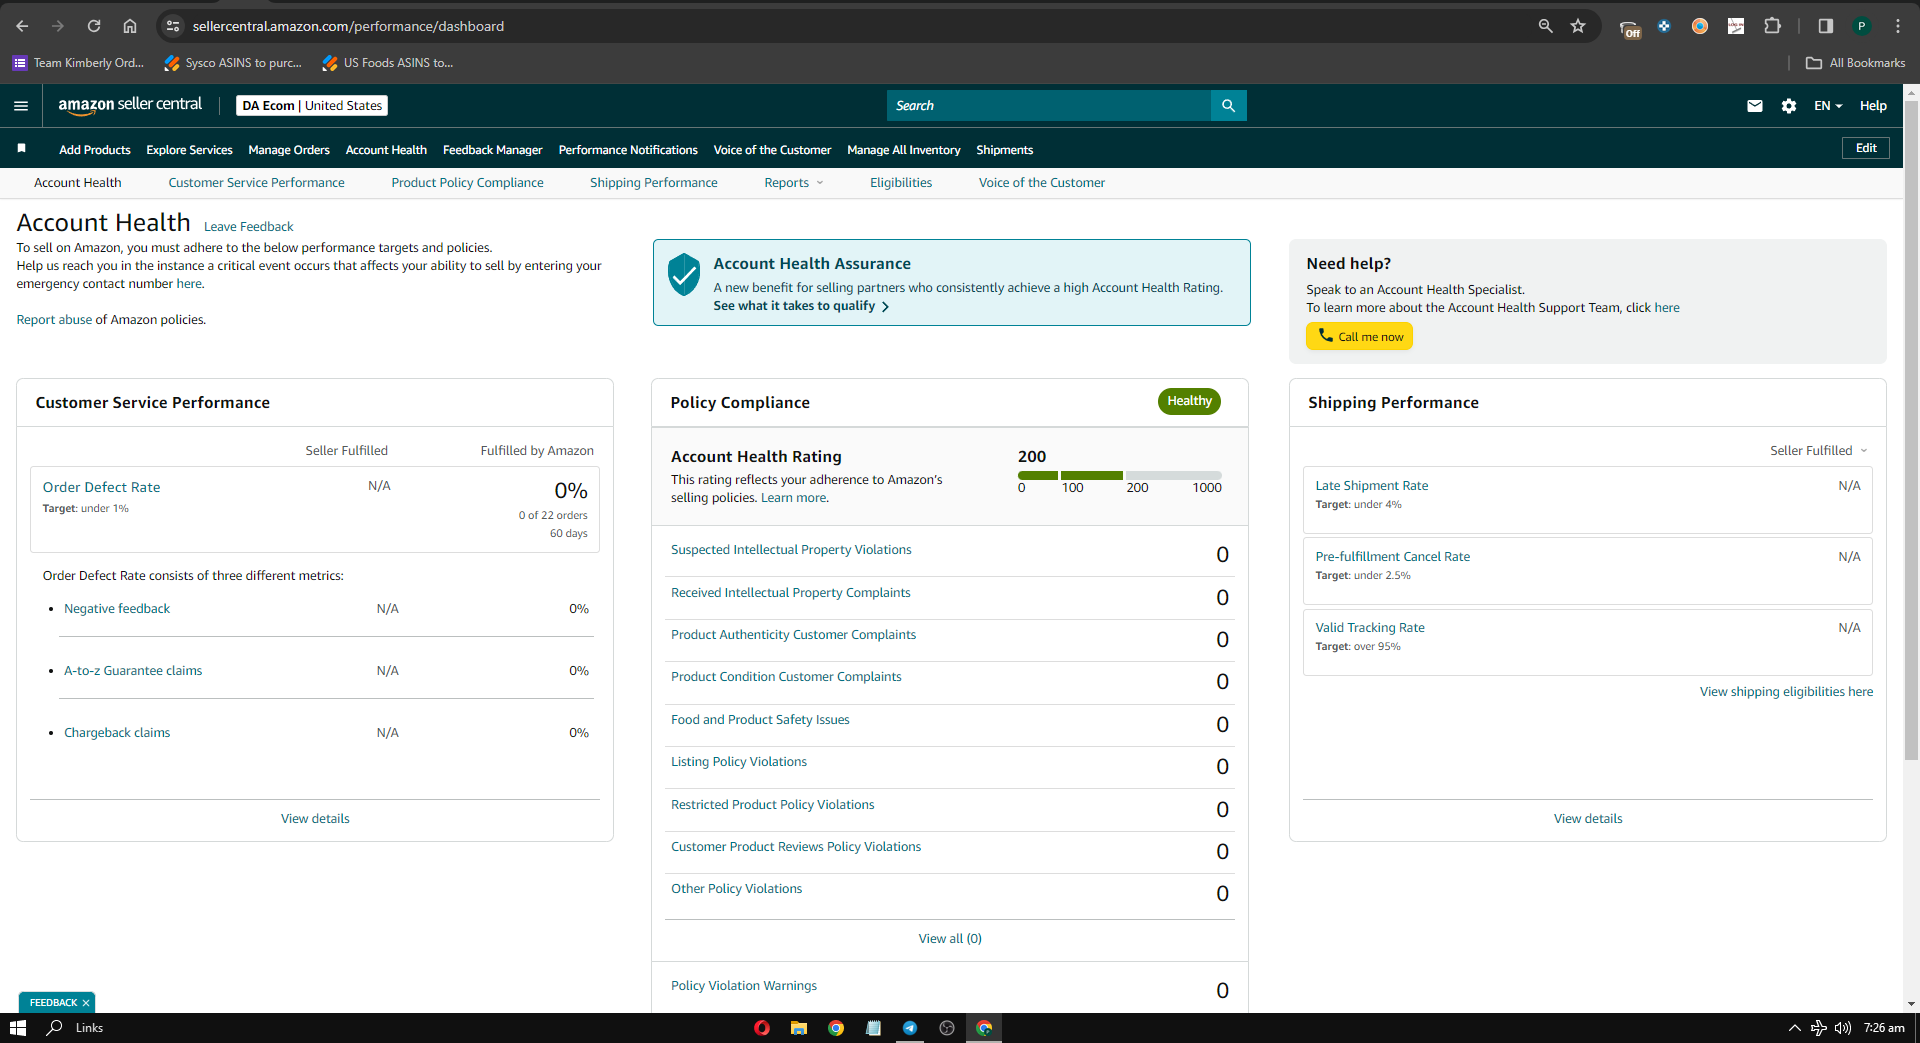
Task: Click the zoom magnifier in address bar
Action: tap(1545, 26)
